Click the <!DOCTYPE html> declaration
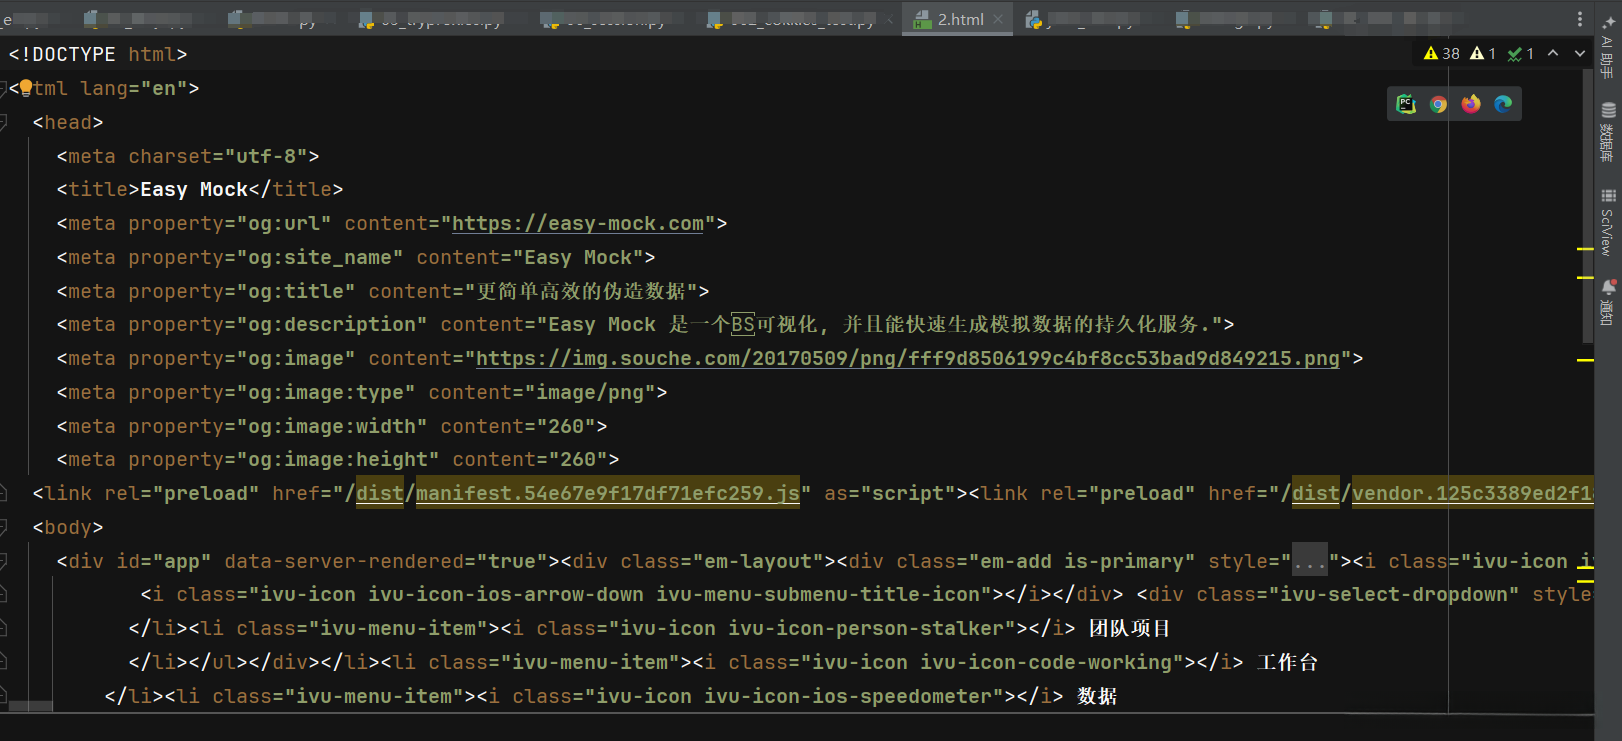This screenshot has height=741, width=1622. pyautogui.click(x=98, y=54)
